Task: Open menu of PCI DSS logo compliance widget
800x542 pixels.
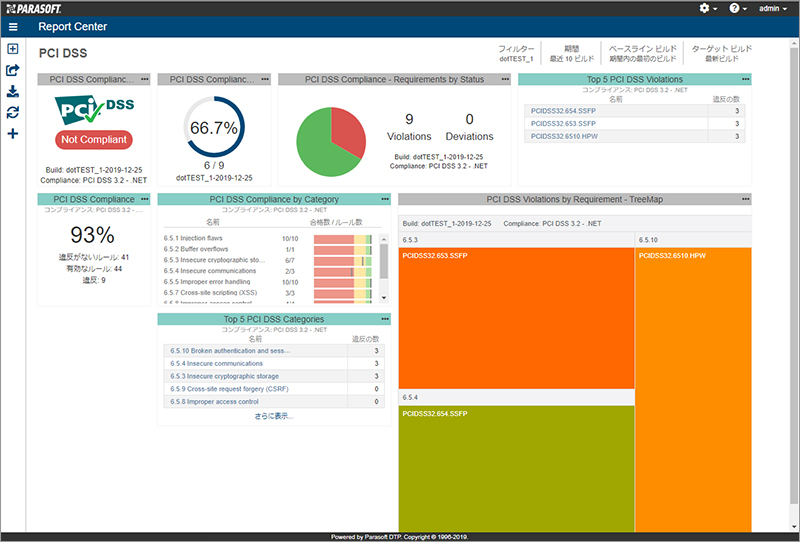Action: pyautogui.click(x=145, y=79)
